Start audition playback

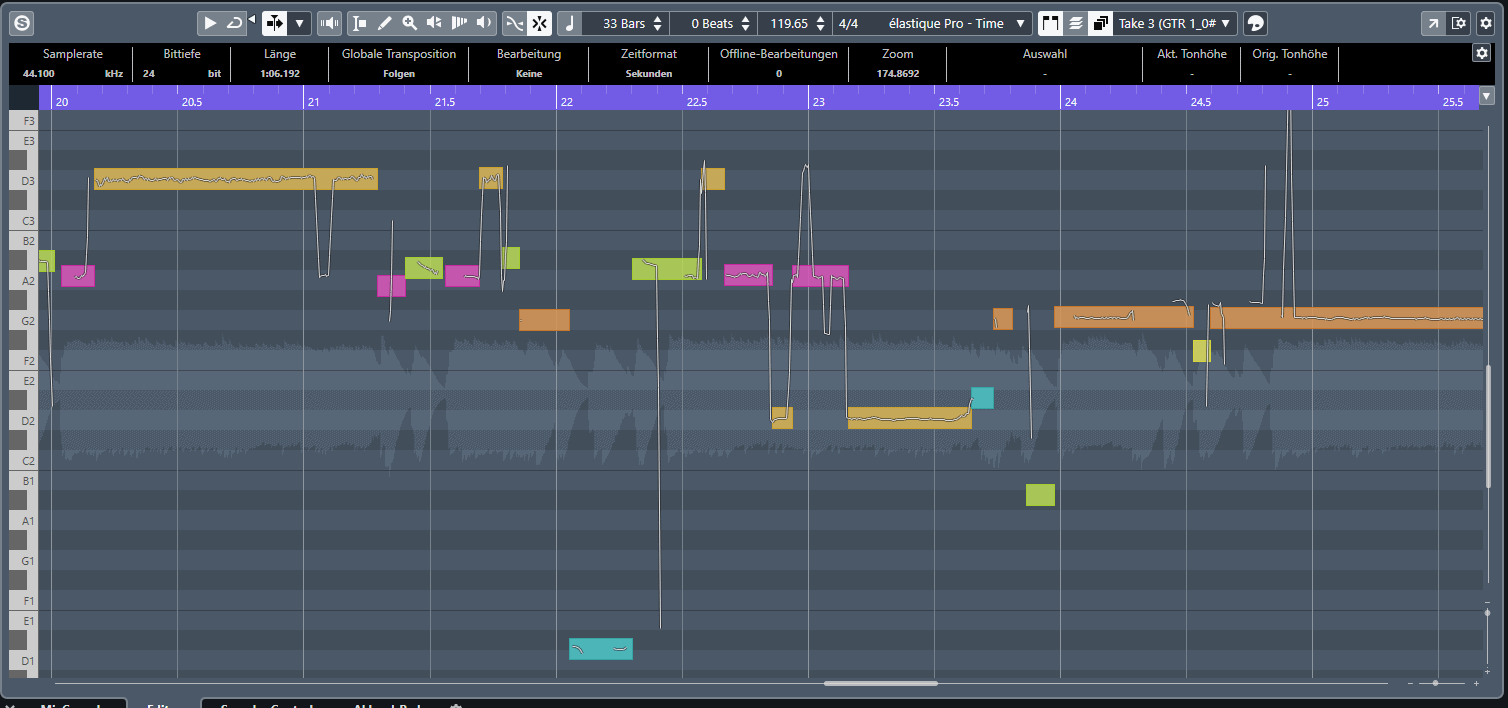pos(210,23)
